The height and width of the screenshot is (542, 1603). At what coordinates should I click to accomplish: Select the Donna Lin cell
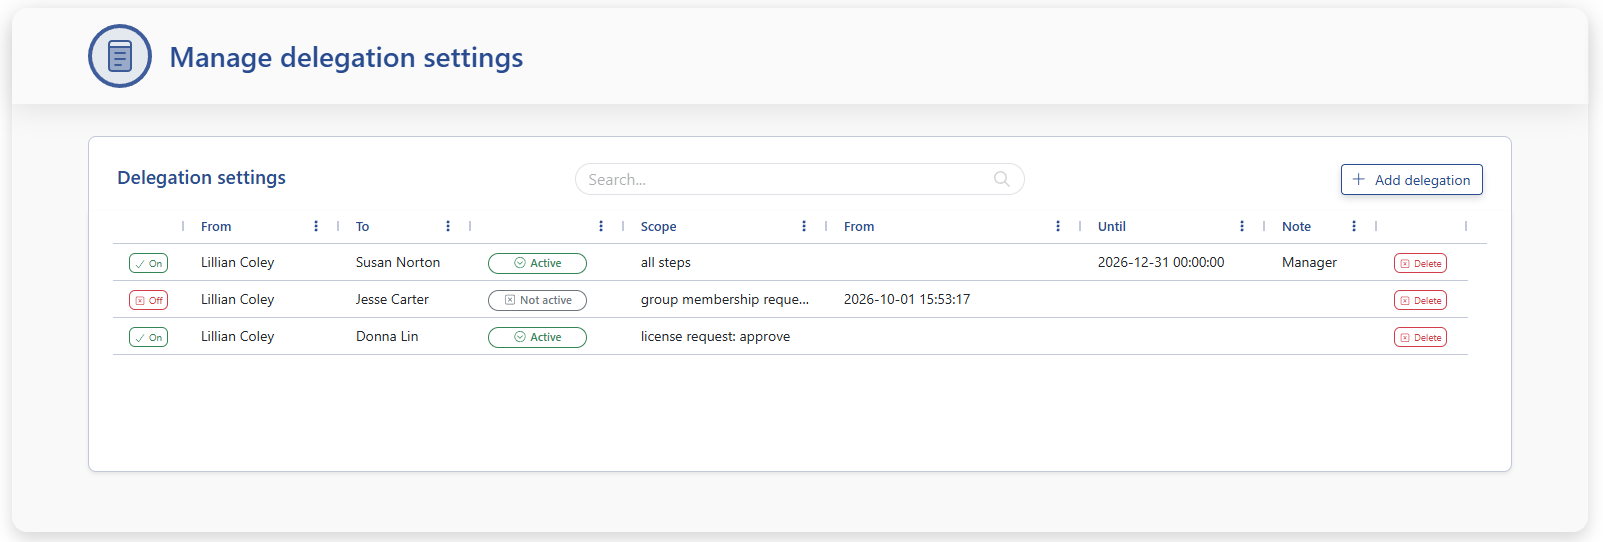387,336
